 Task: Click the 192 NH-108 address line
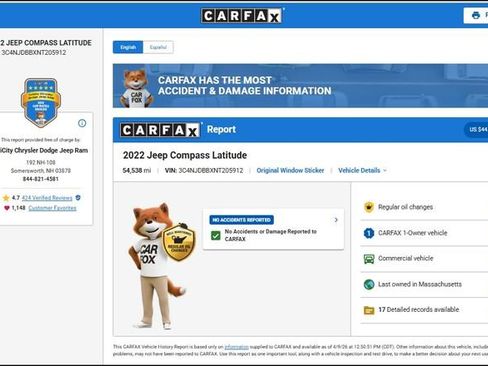(x=41, y=162)
